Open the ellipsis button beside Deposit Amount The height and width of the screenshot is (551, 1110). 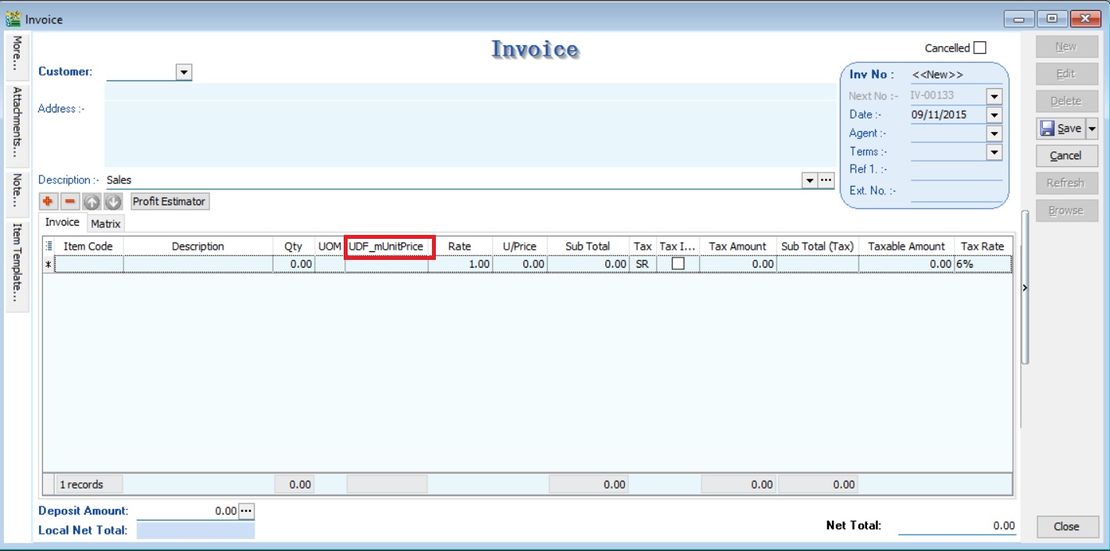pyautogui.click(x=246, y=511)
